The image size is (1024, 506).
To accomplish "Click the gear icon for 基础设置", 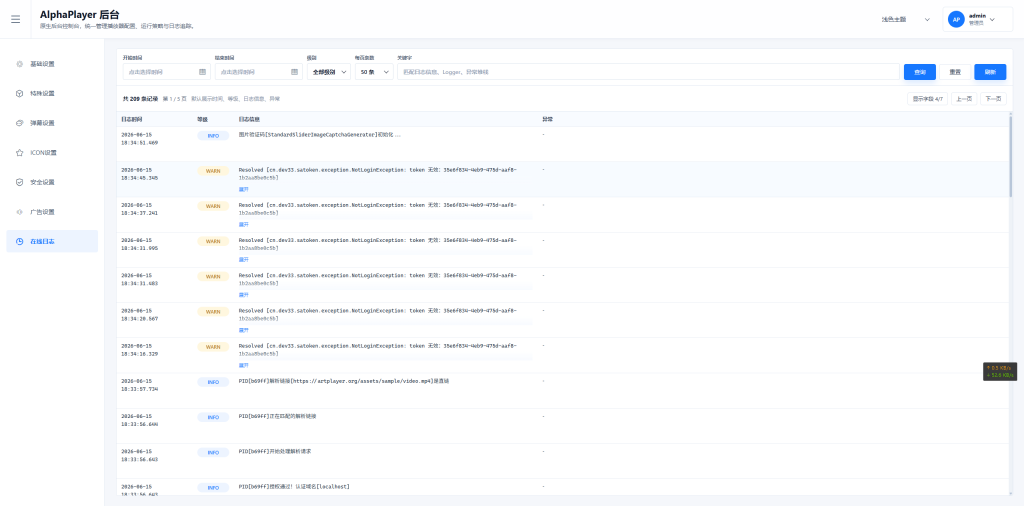I will [x=20, y=64].
